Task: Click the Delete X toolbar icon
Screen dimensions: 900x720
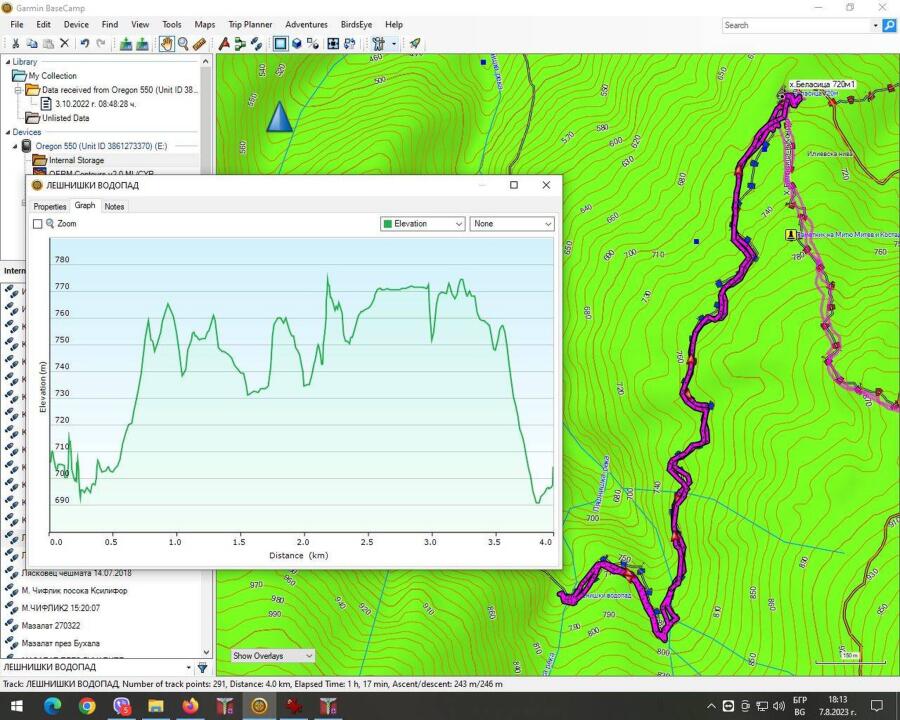Action: pyautogui.click(x=65, y=44)
